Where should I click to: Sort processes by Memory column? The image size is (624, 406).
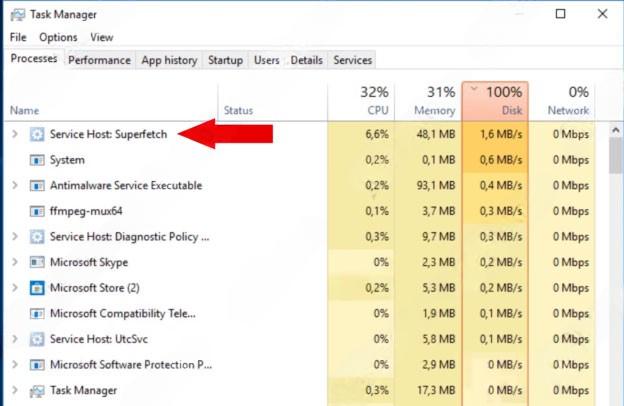coord(428,102)
